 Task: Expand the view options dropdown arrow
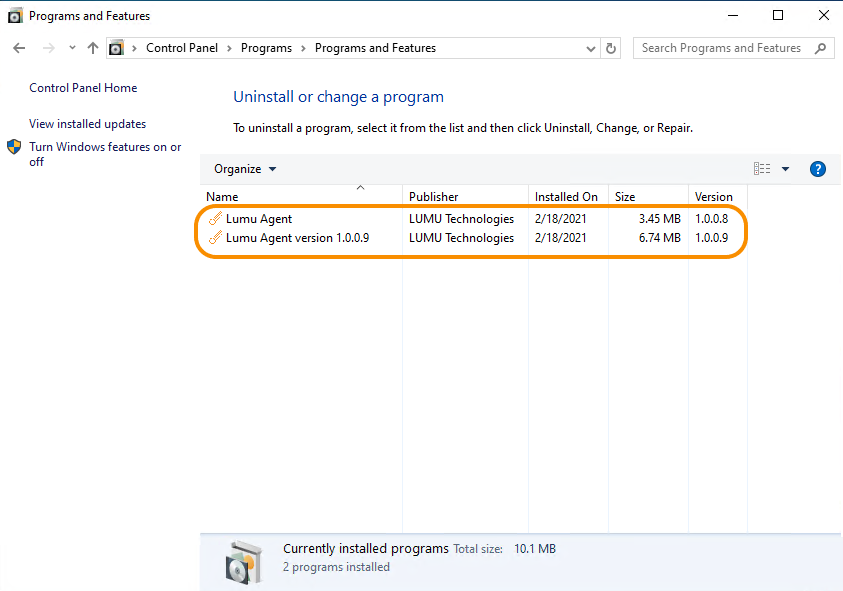pyautogui.click(x=785, y=169)
